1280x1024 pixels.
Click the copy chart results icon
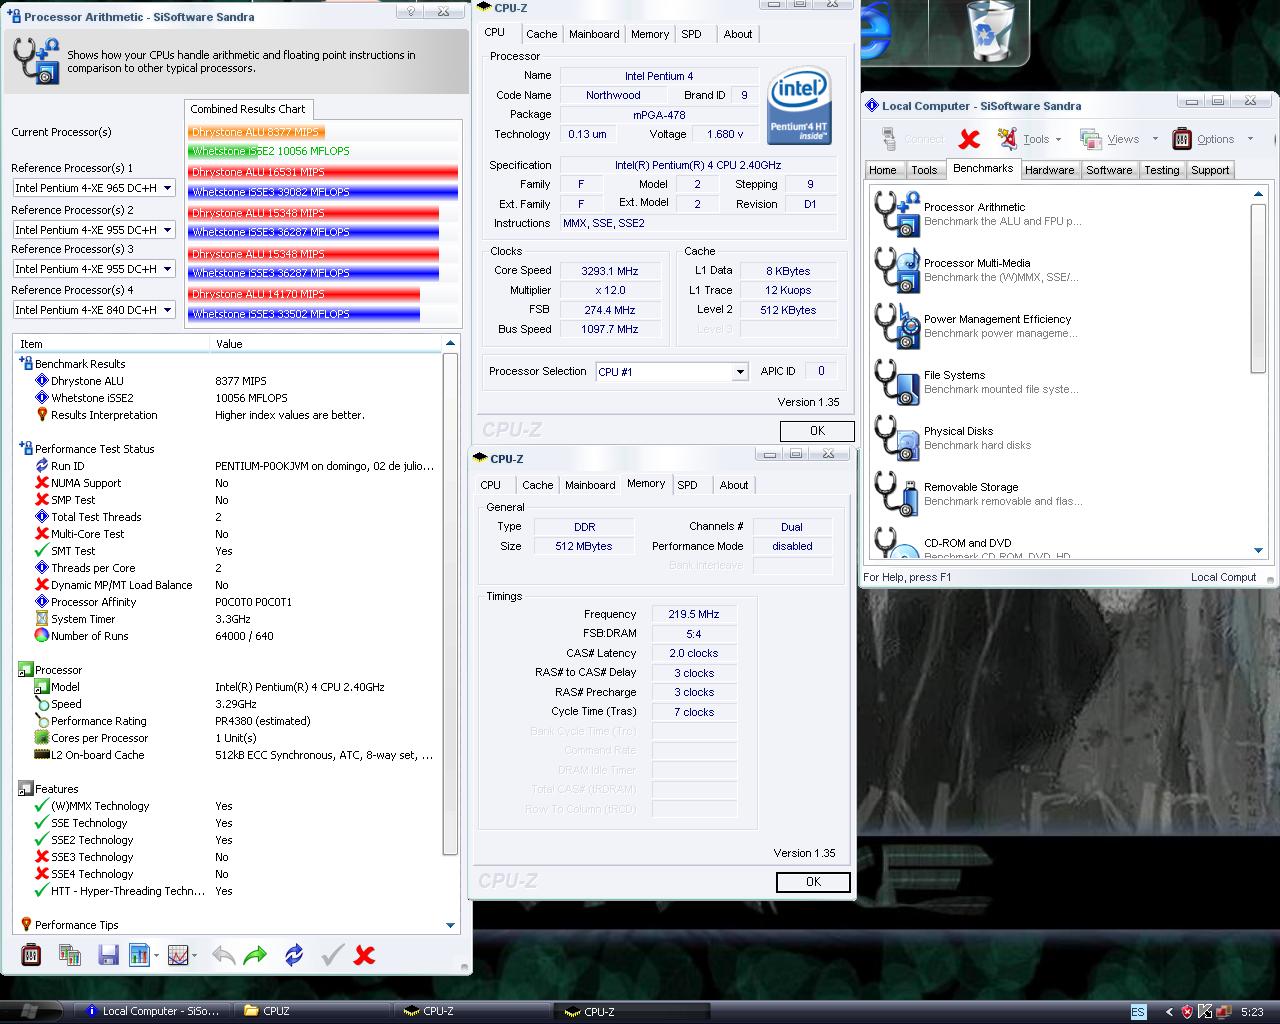click(x=70, y=955)
